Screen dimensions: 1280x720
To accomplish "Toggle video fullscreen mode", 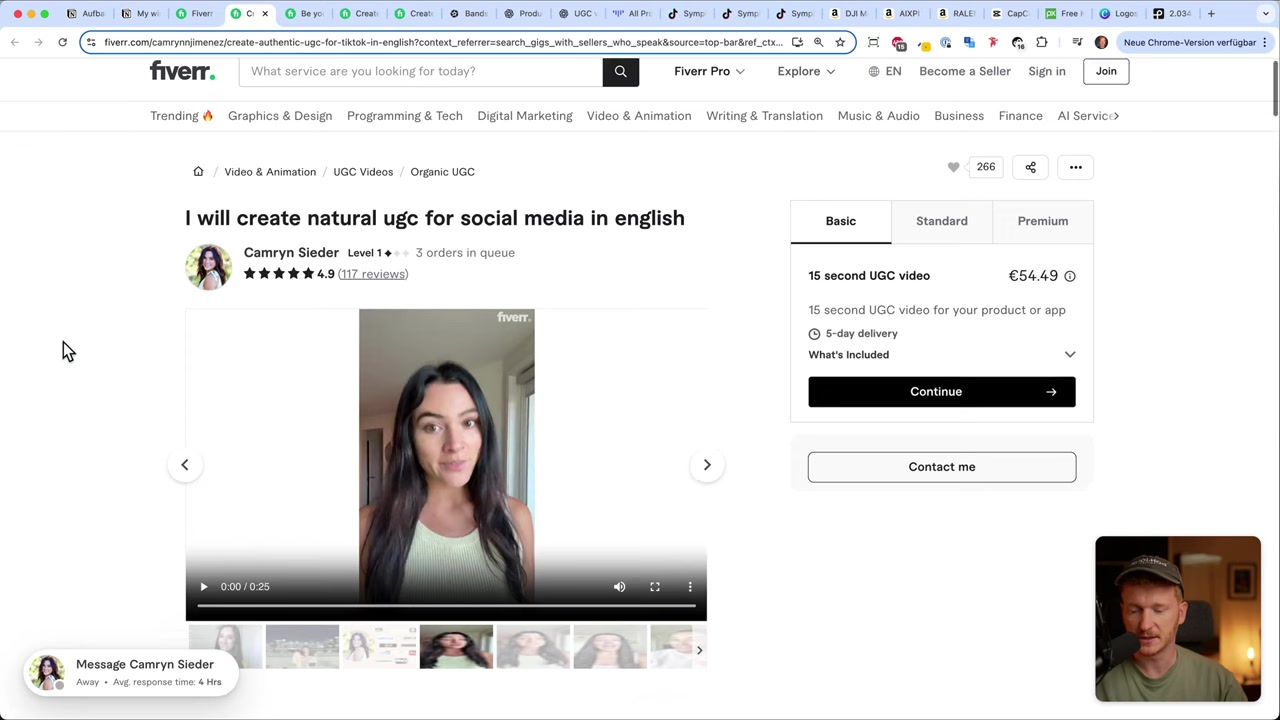I will click(655, 587).
